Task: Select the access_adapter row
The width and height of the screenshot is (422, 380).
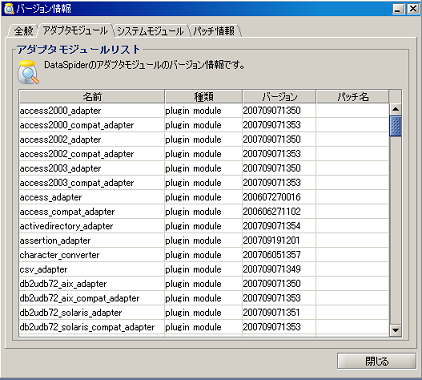Action: pos(204,197)
